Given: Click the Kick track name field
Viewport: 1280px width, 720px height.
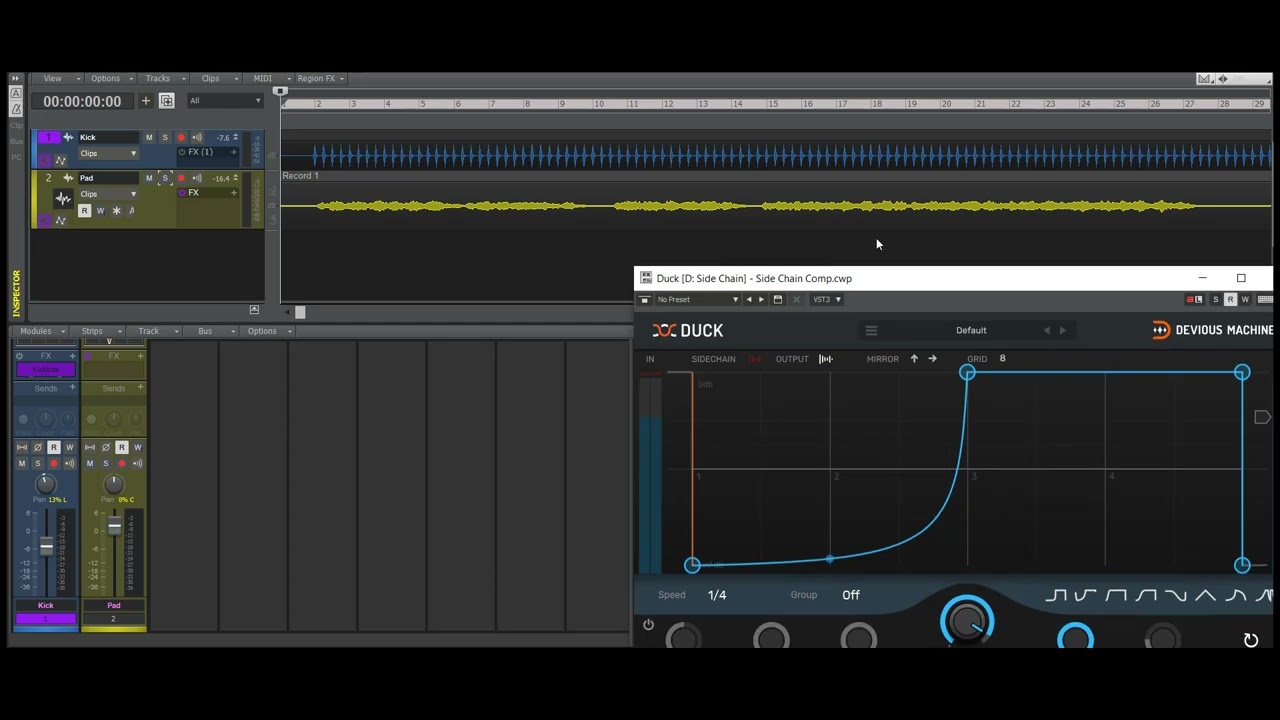Looking at the screenshot, I should tap(108, 137).
